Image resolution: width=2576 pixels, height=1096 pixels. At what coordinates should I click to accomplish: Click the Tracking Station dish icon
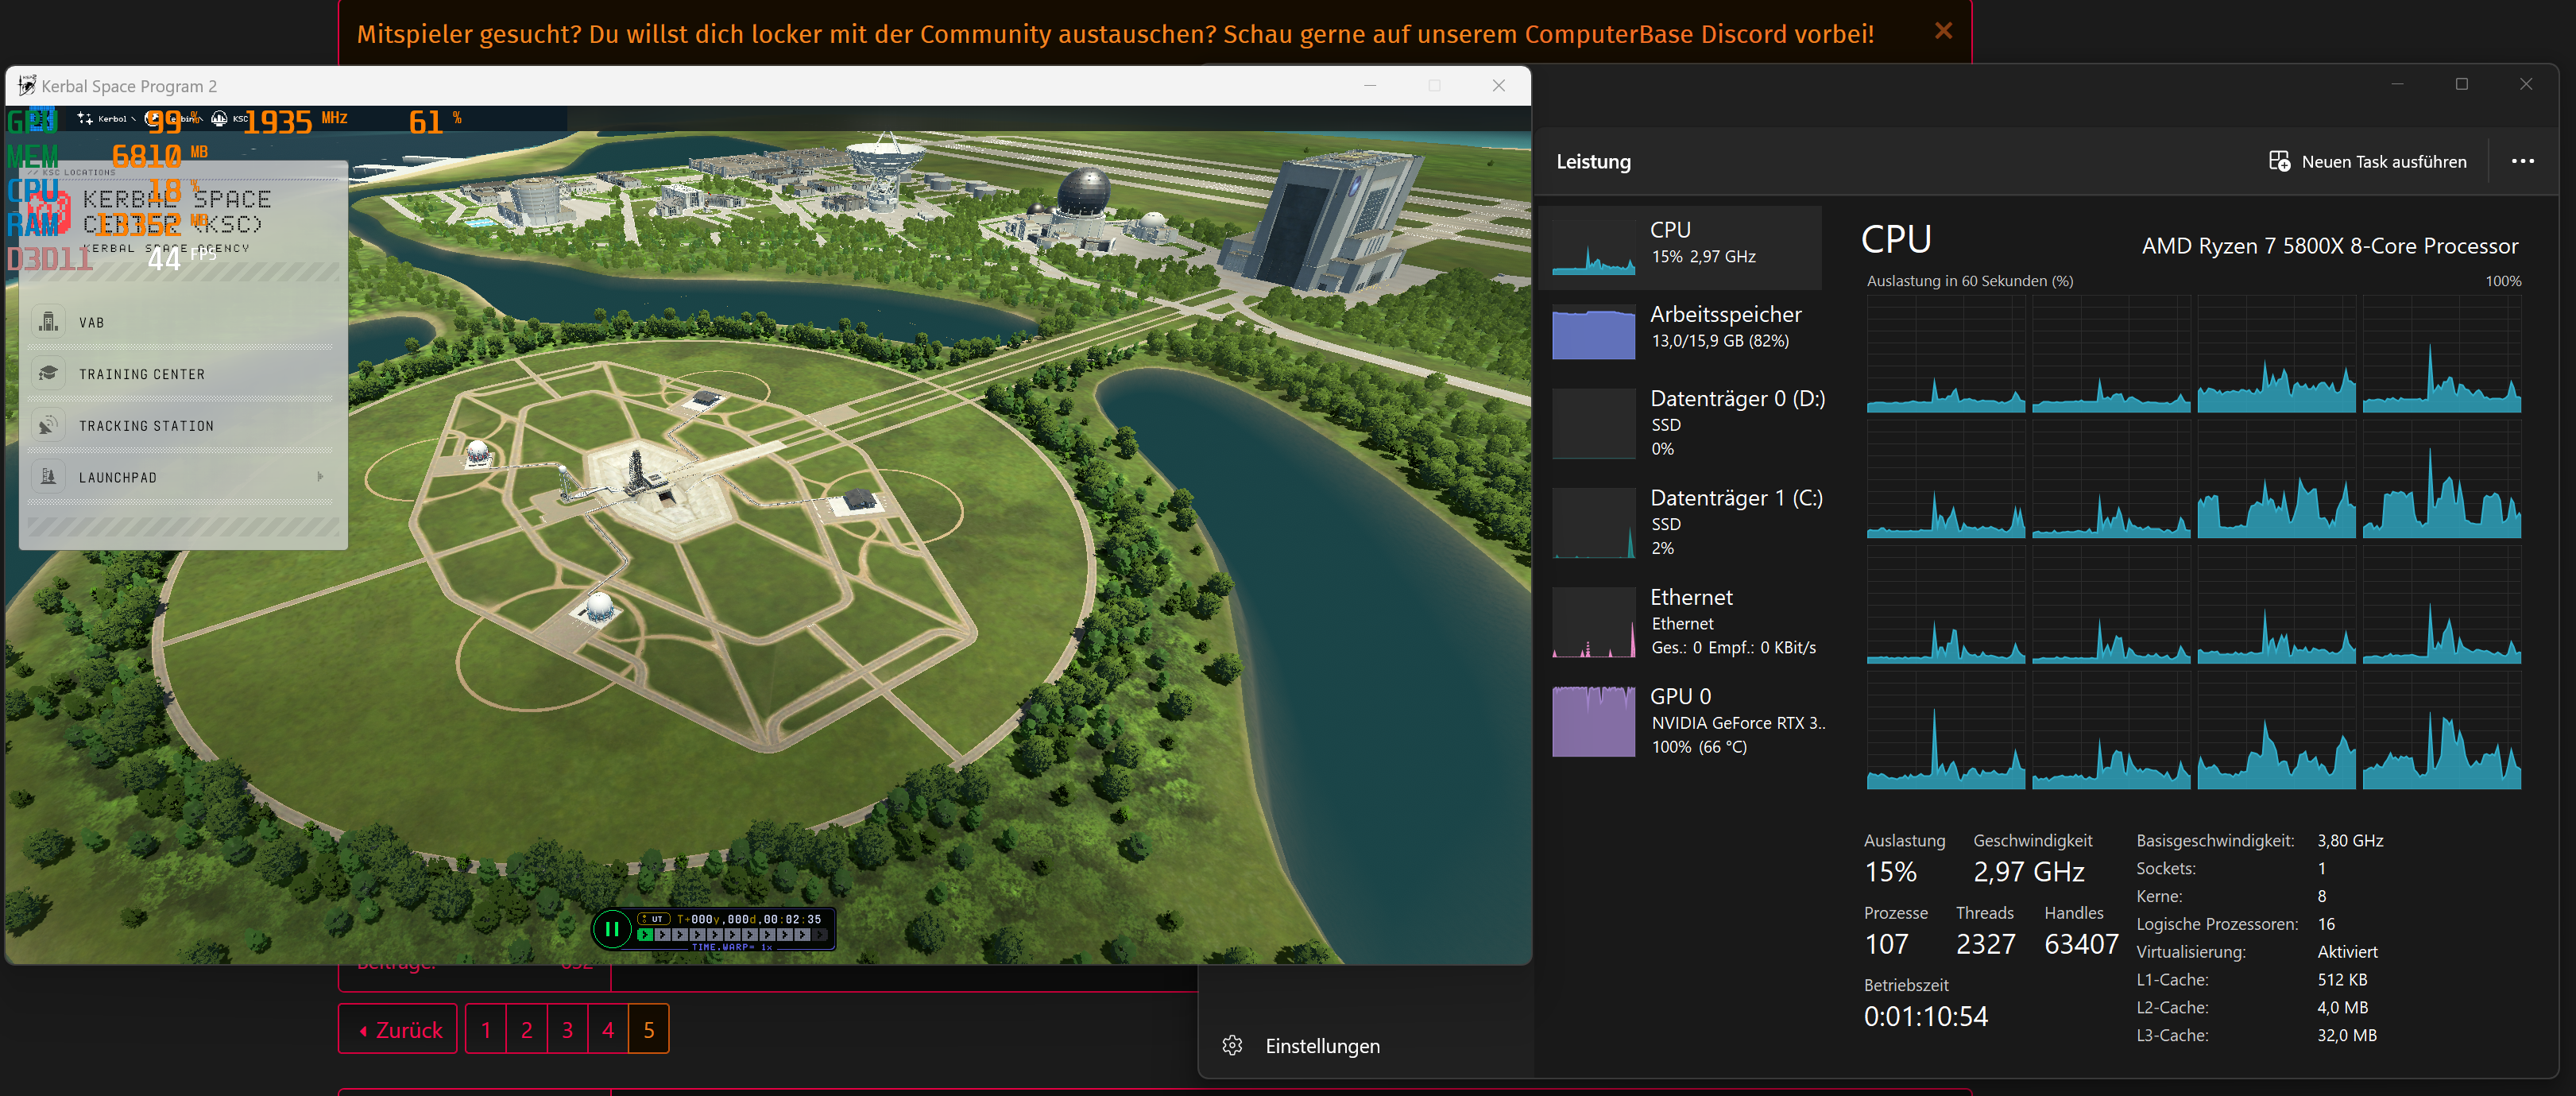(x=48, y=426)
